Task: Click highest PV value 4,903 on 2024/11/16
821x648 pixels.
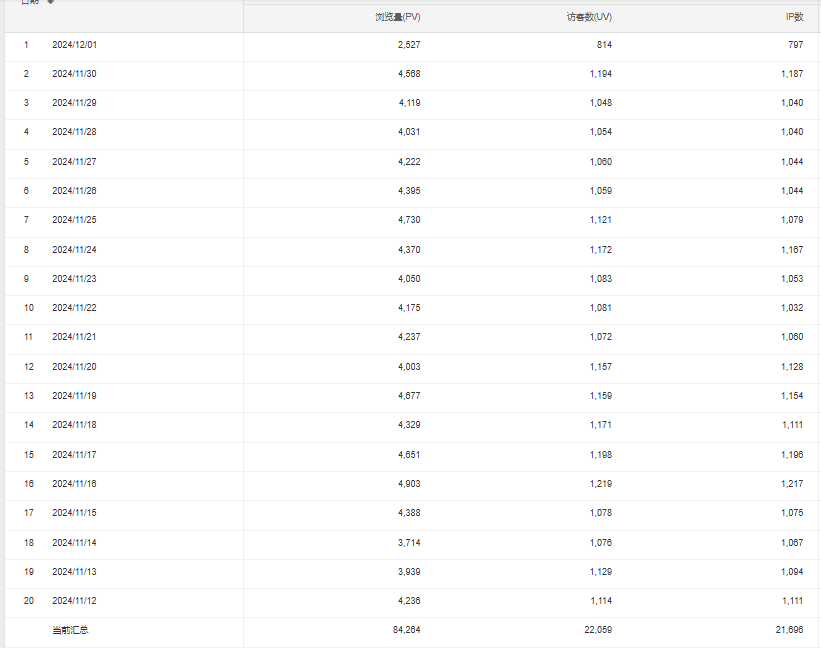Action: tap(409, 484)
